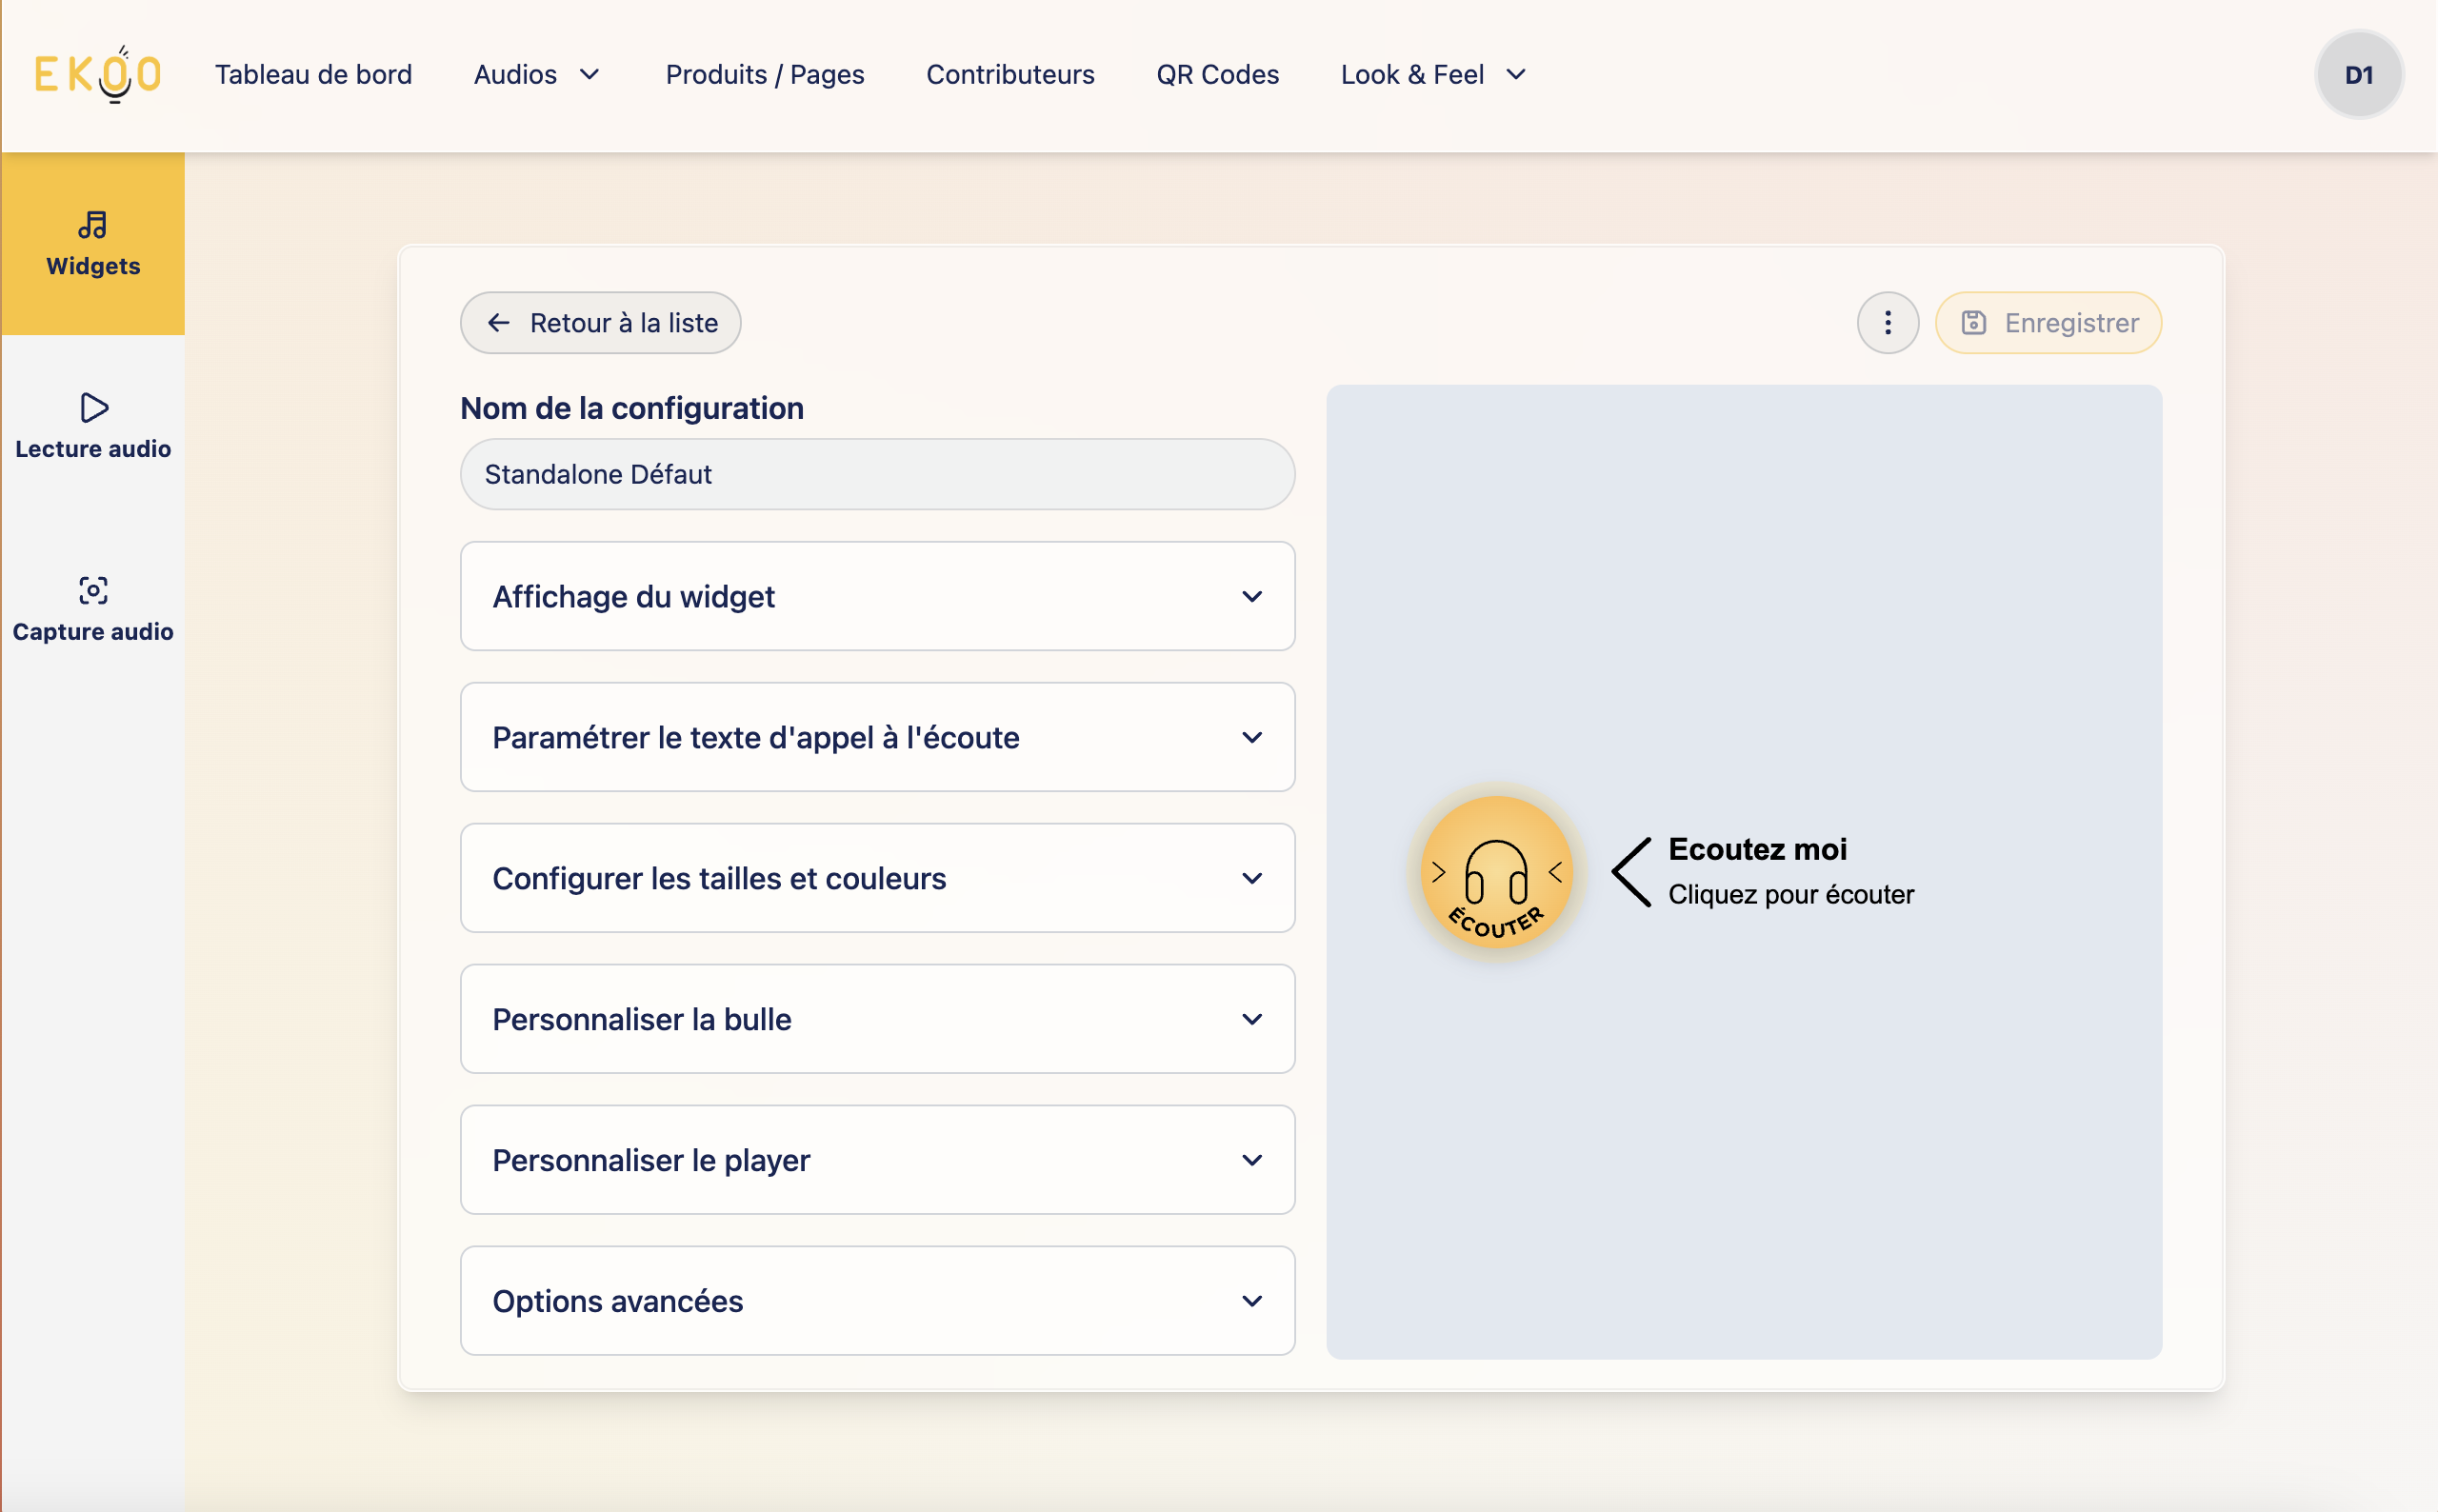
Task: Click the configuration name input field
Action: (x=877, y=475)
